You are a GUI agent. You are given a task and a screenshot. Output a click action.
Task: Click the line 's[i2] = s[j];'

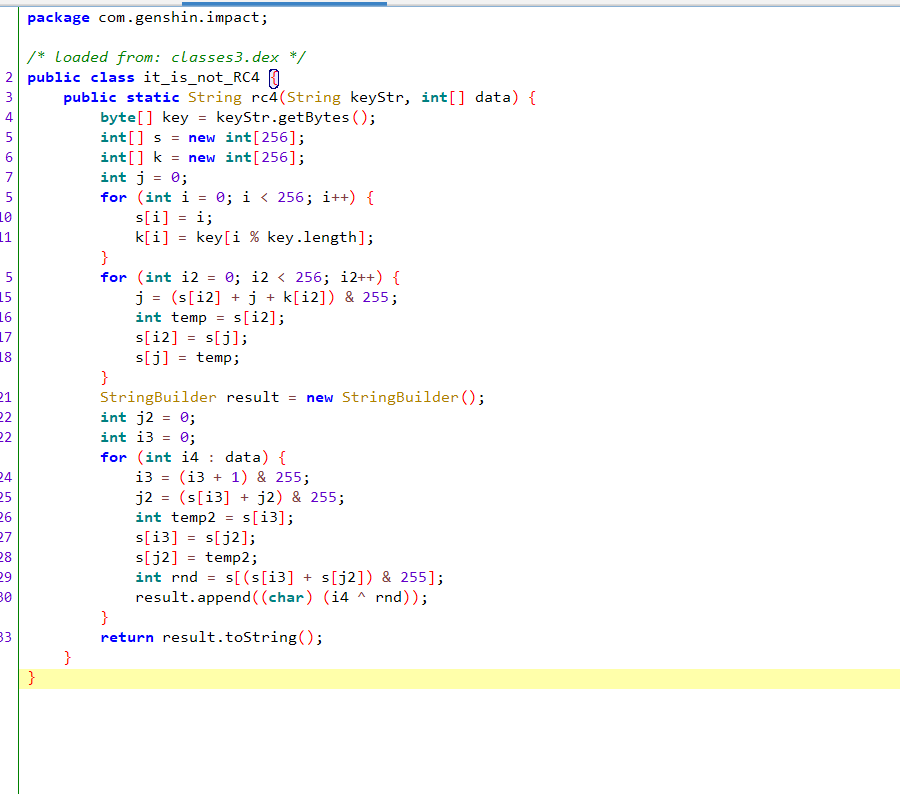click(192, 338)
